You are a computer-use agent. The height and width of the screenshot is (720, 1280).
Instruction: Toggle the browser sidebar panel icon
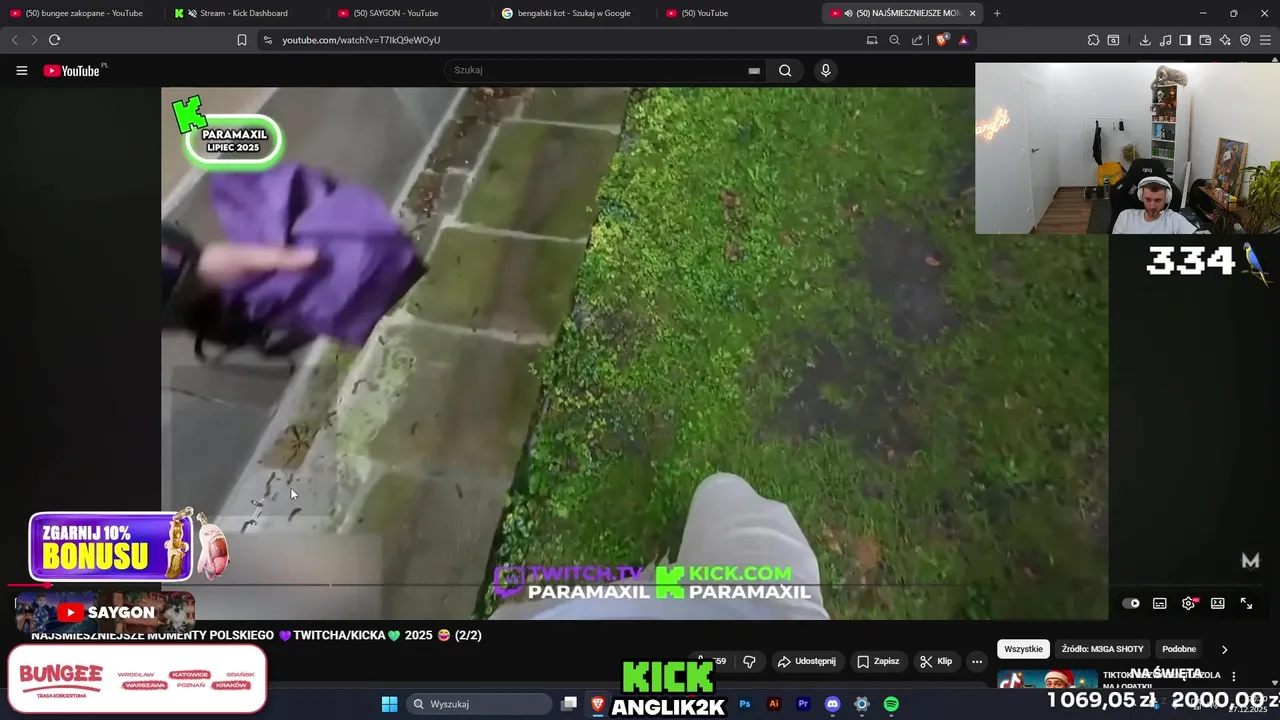point(1185,40)
